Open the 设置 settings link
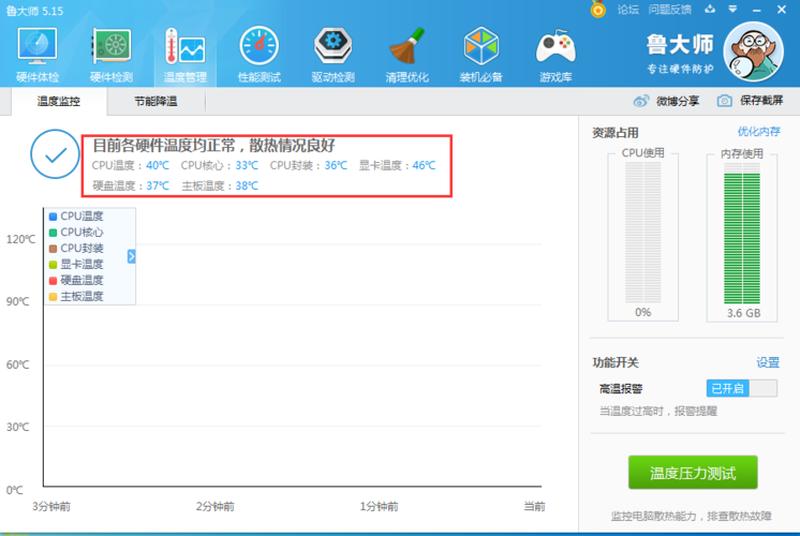The image size is (800, 536). (x=768, y=363)
